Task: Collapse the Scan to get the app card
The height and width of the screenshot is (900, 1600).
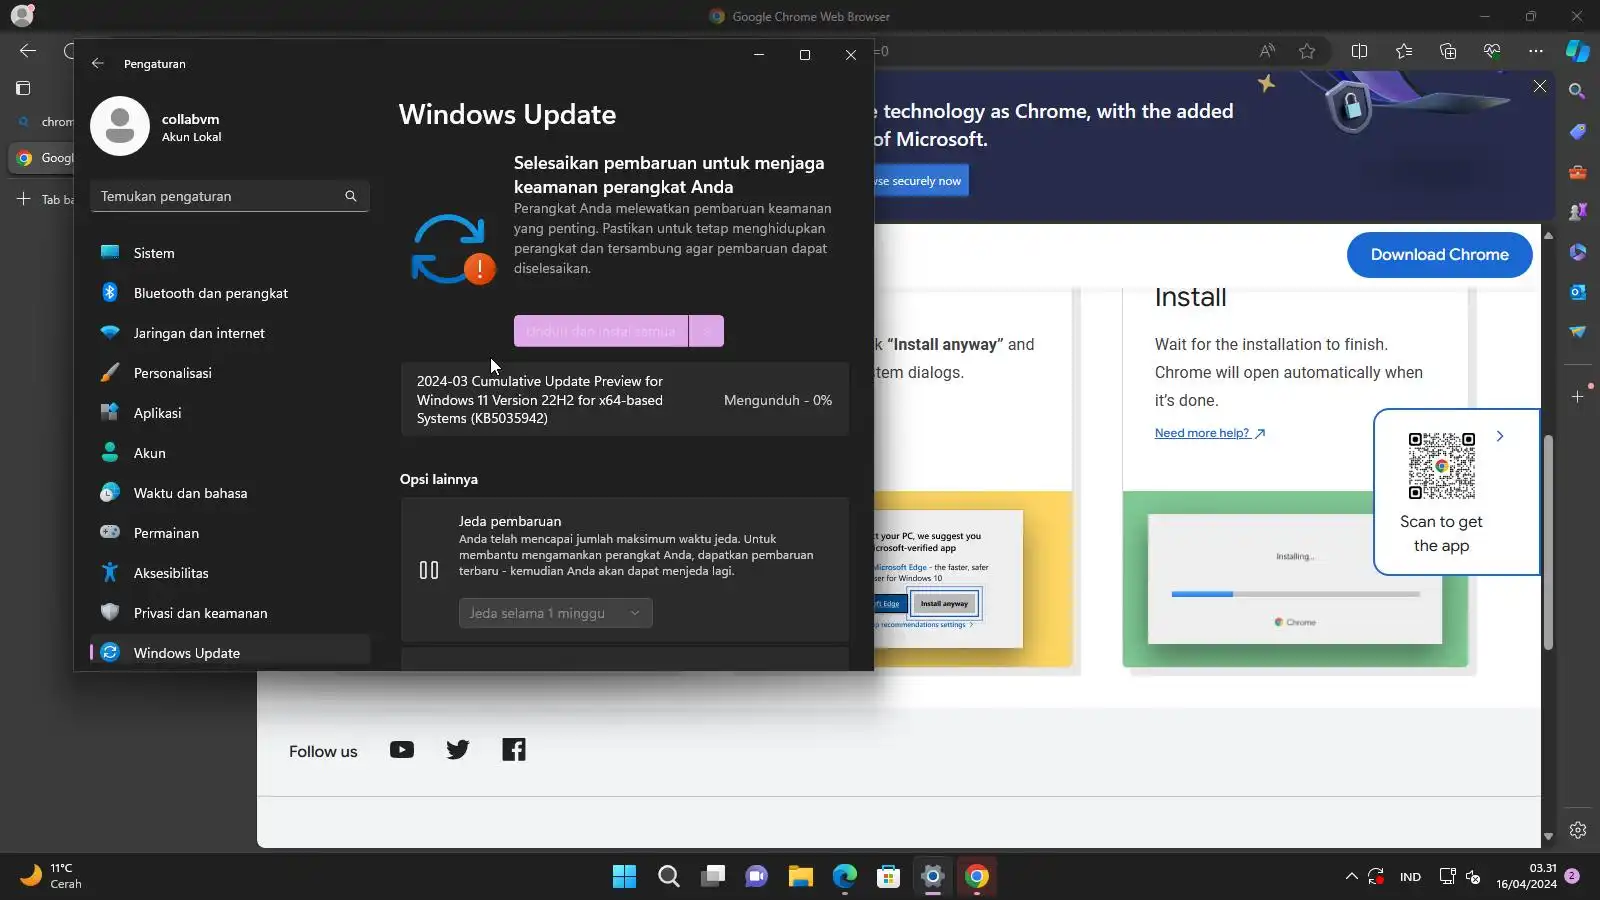Action: pyautogui.click(x=1500, y=436)
